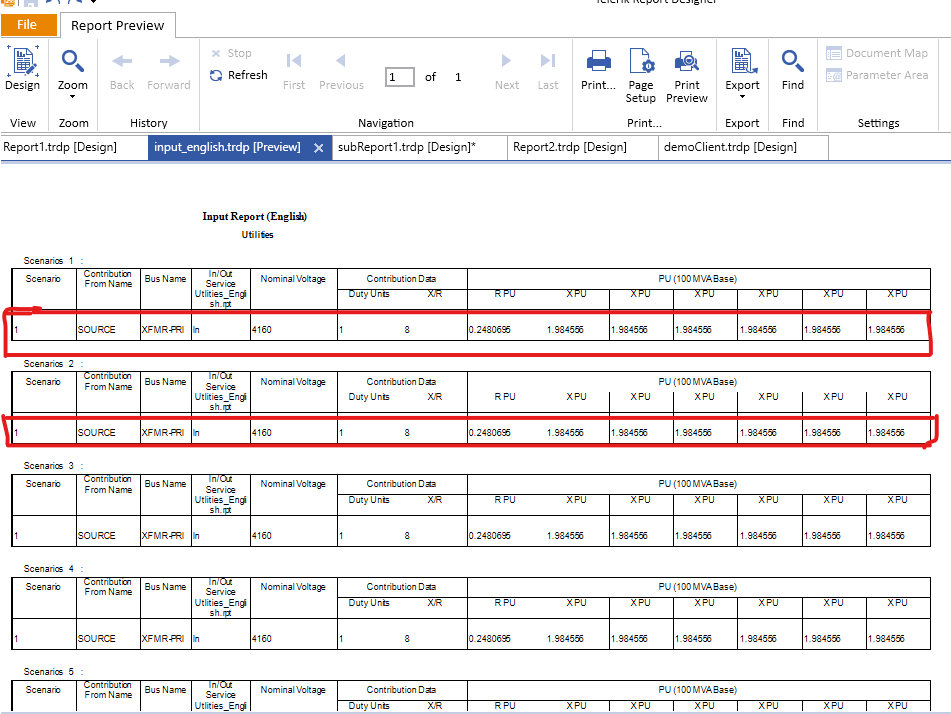This screenshot has height=714, width=951.
Task: Jump to Last page
Action: 548,70
